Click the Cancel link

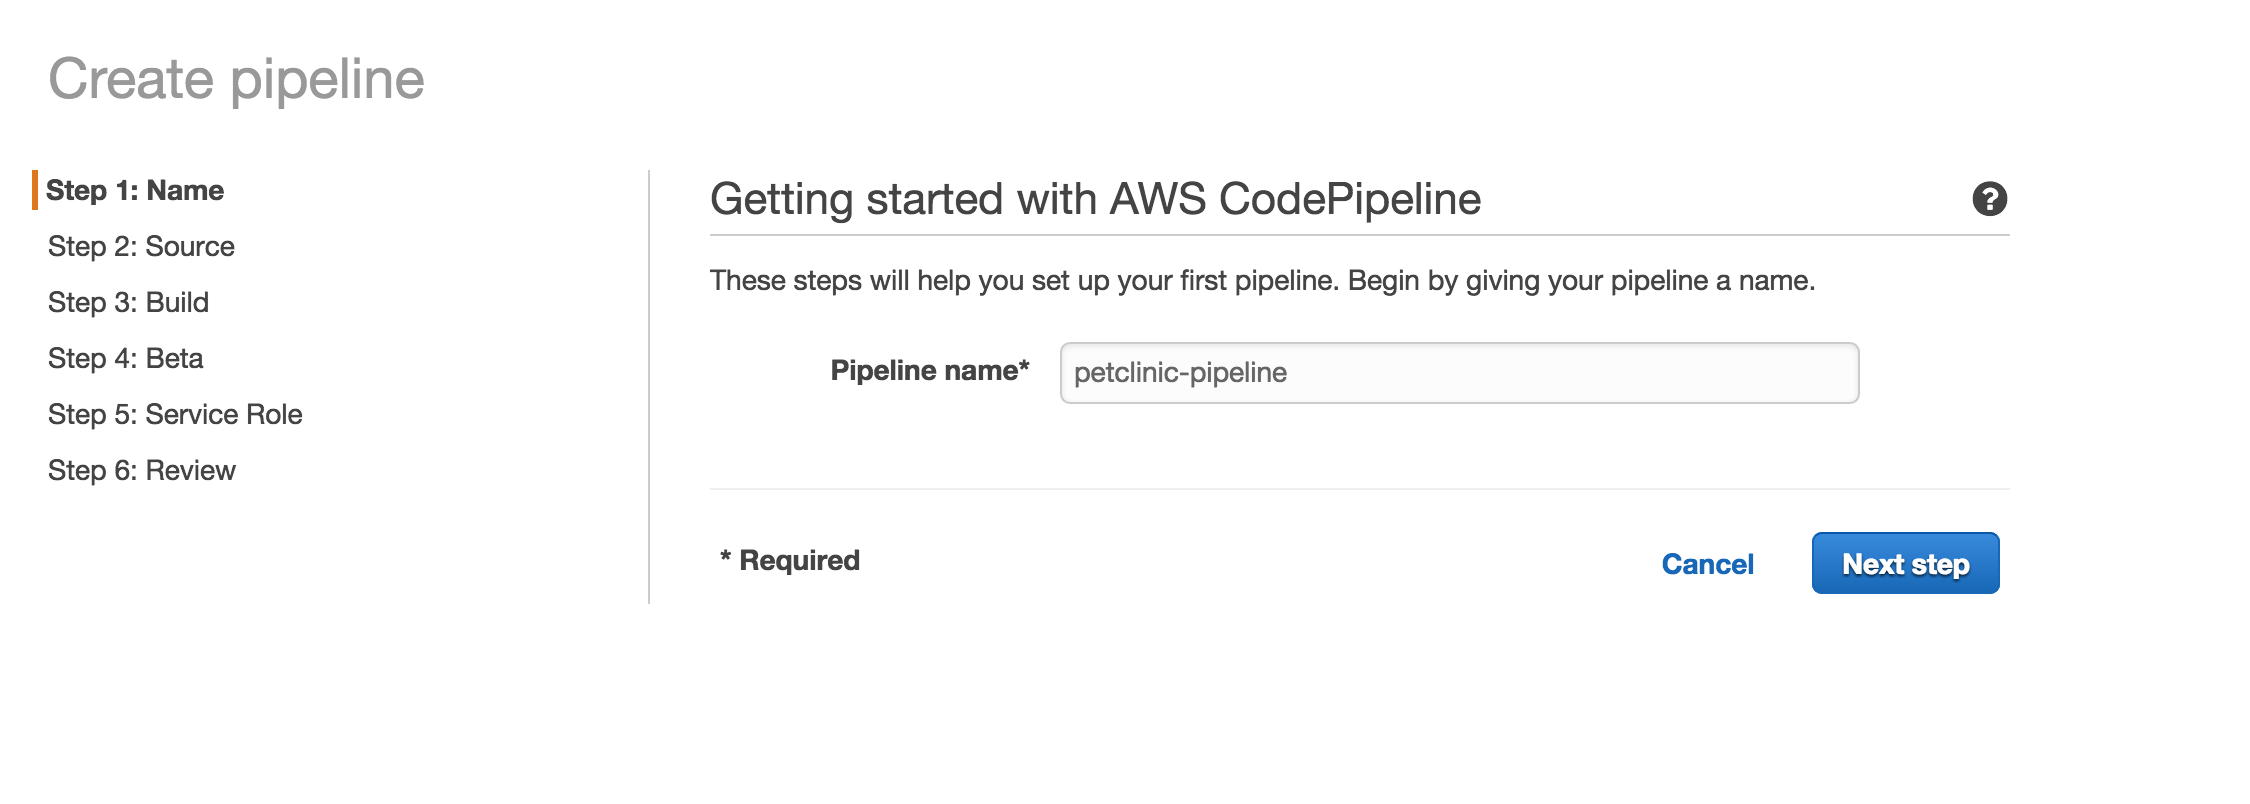(1707, 565)
